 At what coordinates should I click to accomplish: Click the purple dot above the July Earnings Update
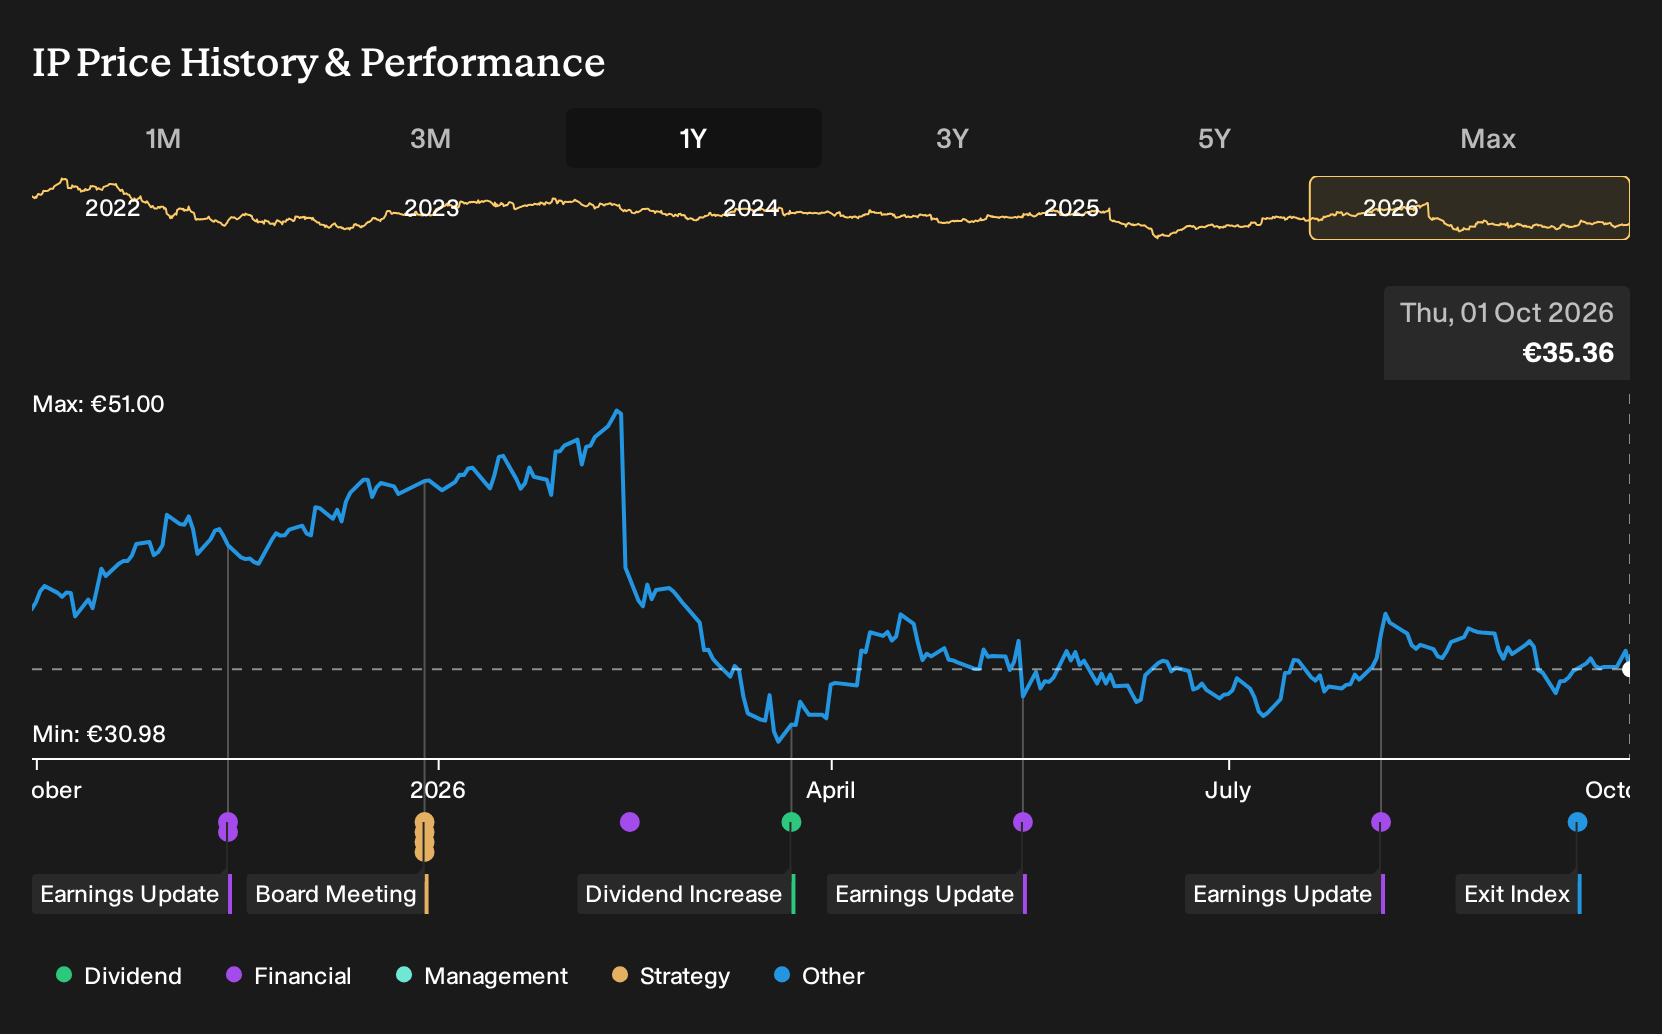[x=1381, y=822]
